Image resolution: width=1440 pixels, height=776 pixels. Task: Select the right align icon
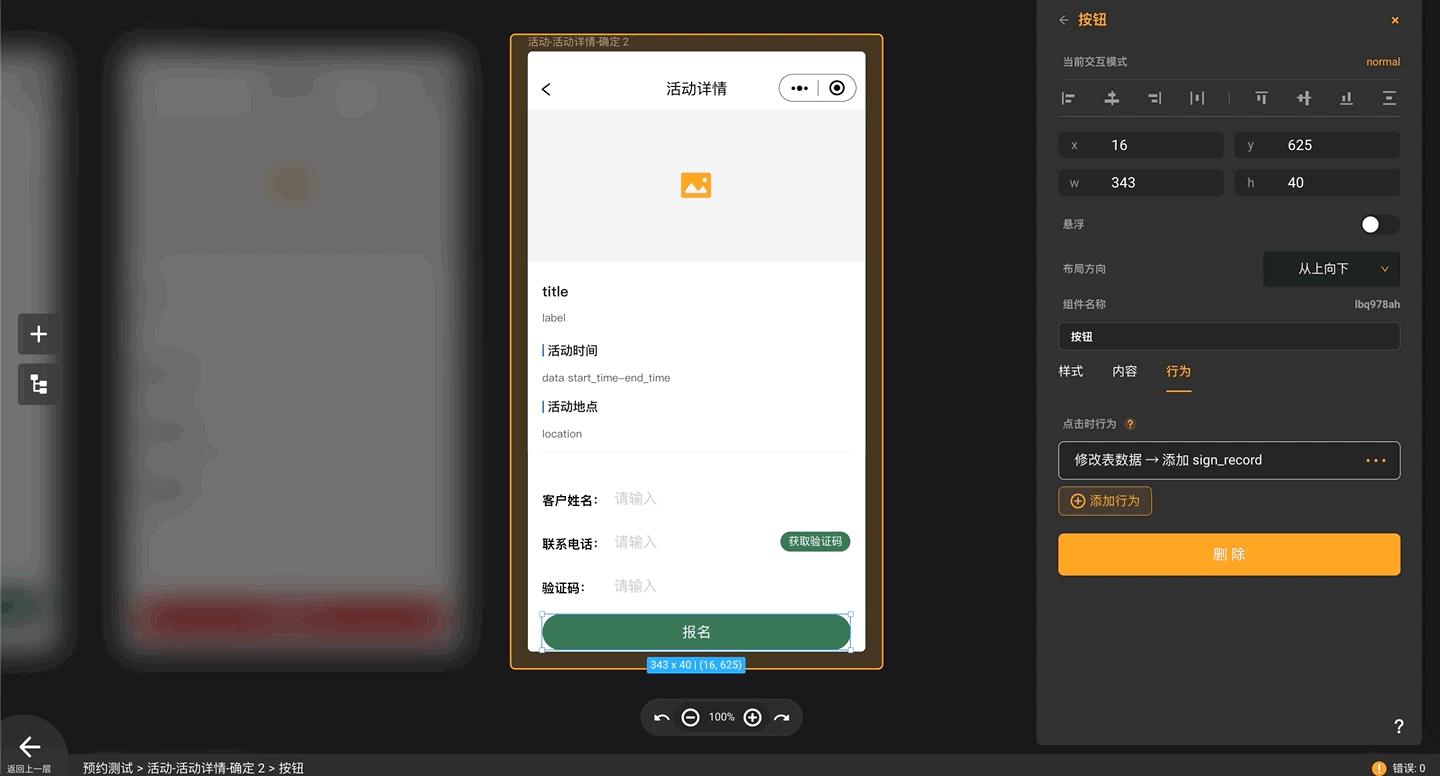(x=1154, y=98)
